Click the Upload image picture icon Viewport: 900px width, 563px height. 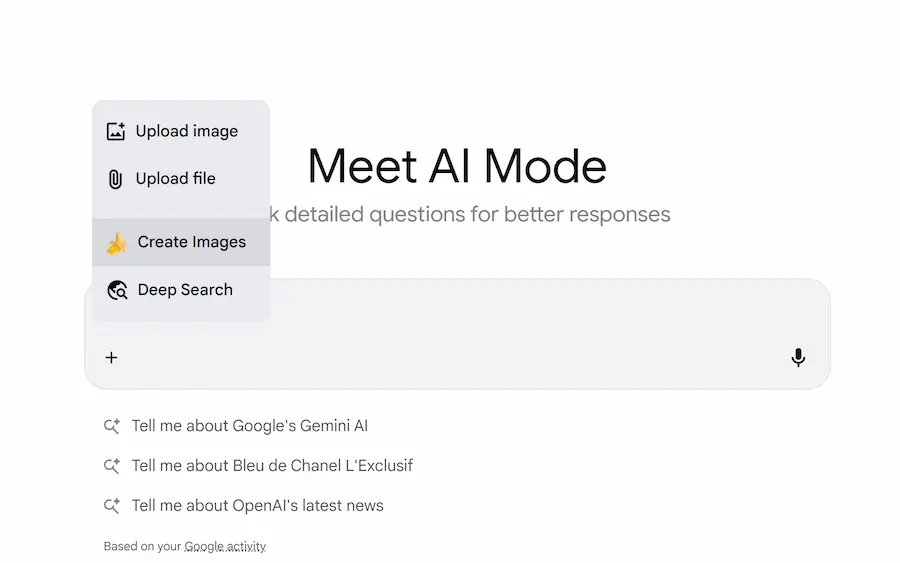coord(116,131)
